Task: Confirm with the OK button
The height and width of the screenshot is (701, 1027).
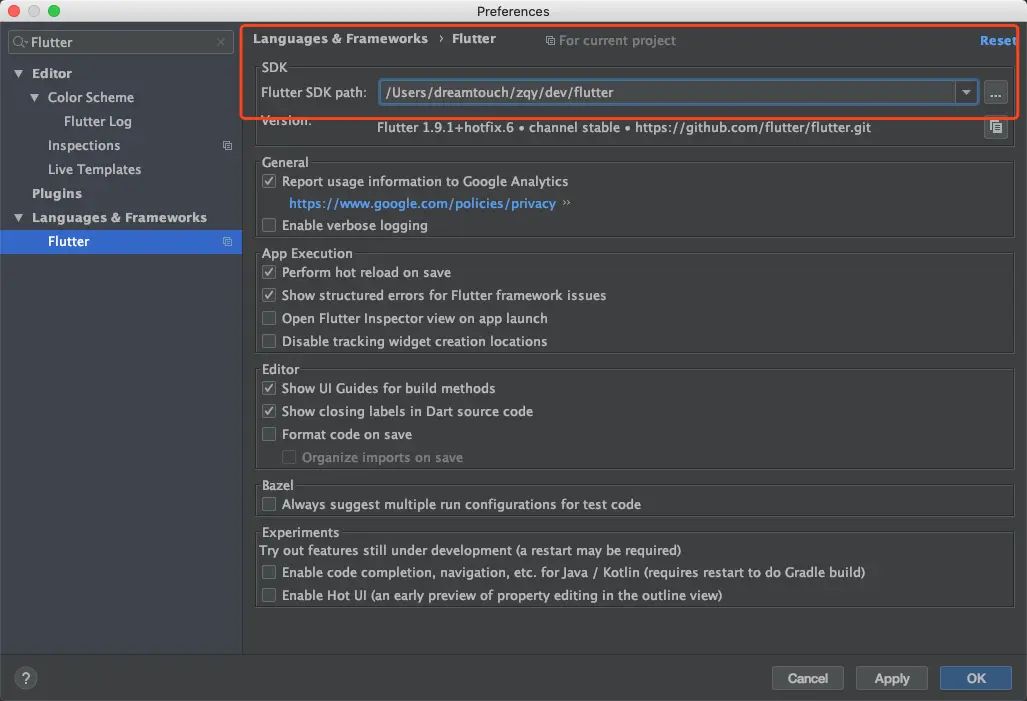Action: (975, 678)
